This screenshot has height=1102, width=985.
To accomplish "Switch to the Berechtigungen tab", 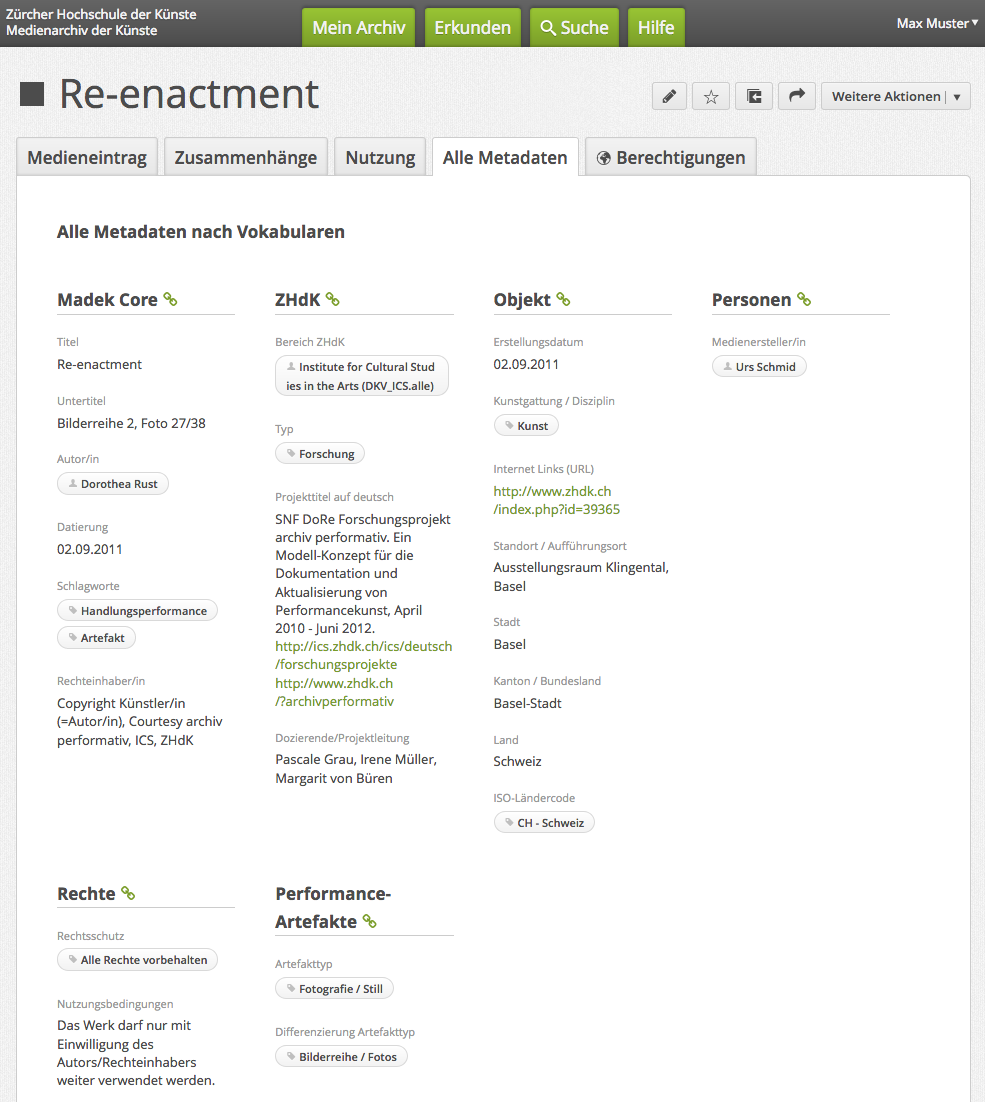I will (670, 158).
